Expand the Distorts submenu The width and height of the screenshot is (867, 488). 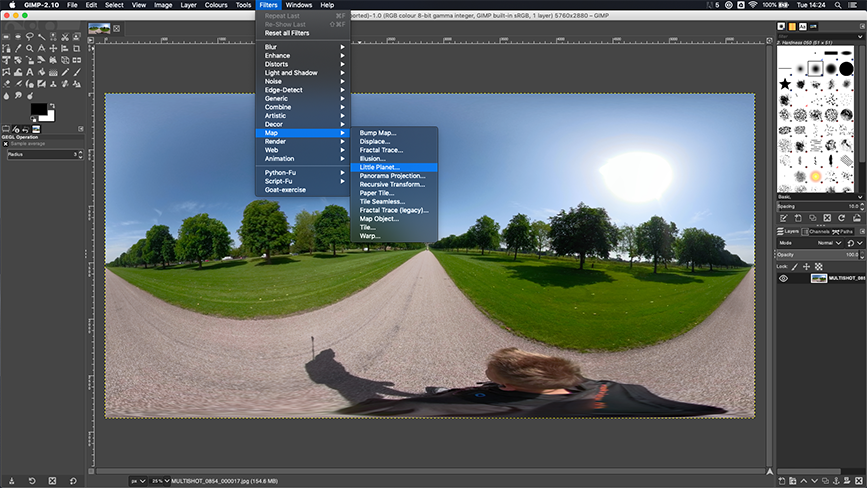302,64
